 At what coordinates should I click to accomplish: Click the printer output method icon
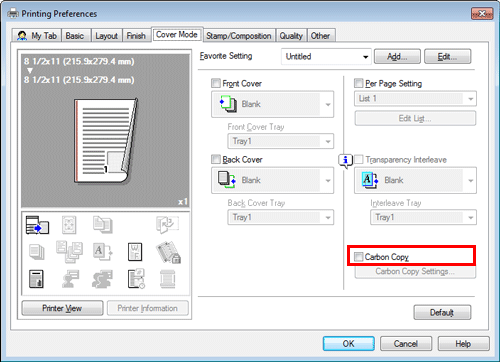pyautogui.click(x=37, y=225)
